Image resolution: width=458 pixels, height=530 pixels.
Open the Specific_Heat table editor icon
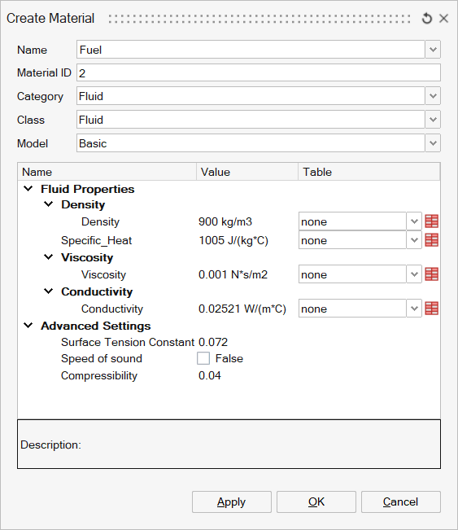(432, 240)
